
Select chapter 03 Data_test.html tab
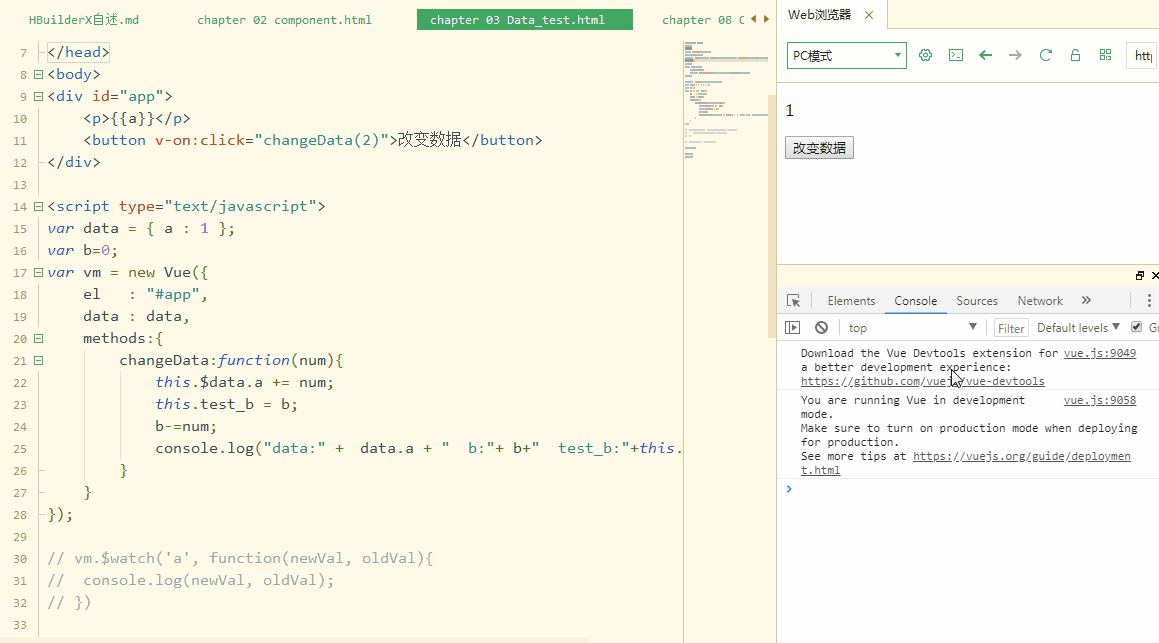[525, 20]
